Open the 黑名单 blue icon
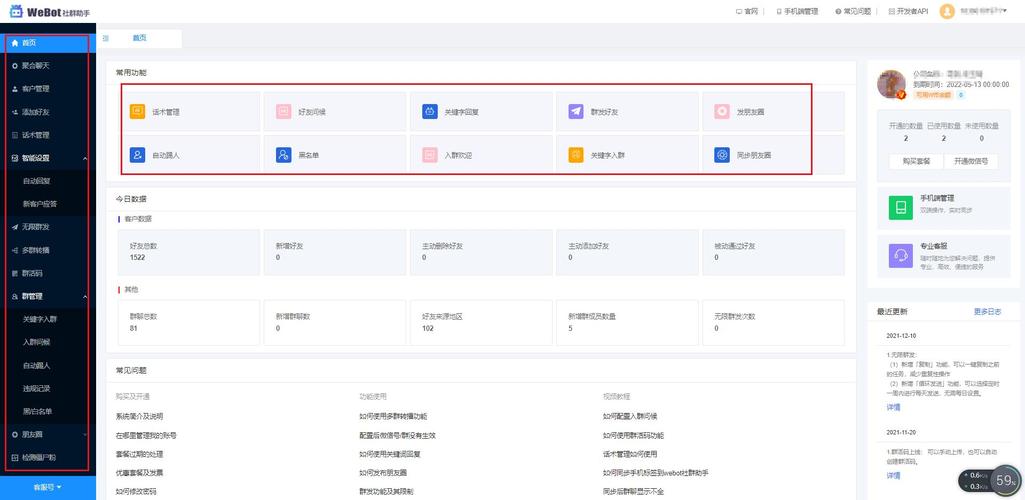 (x=284, y=155)
